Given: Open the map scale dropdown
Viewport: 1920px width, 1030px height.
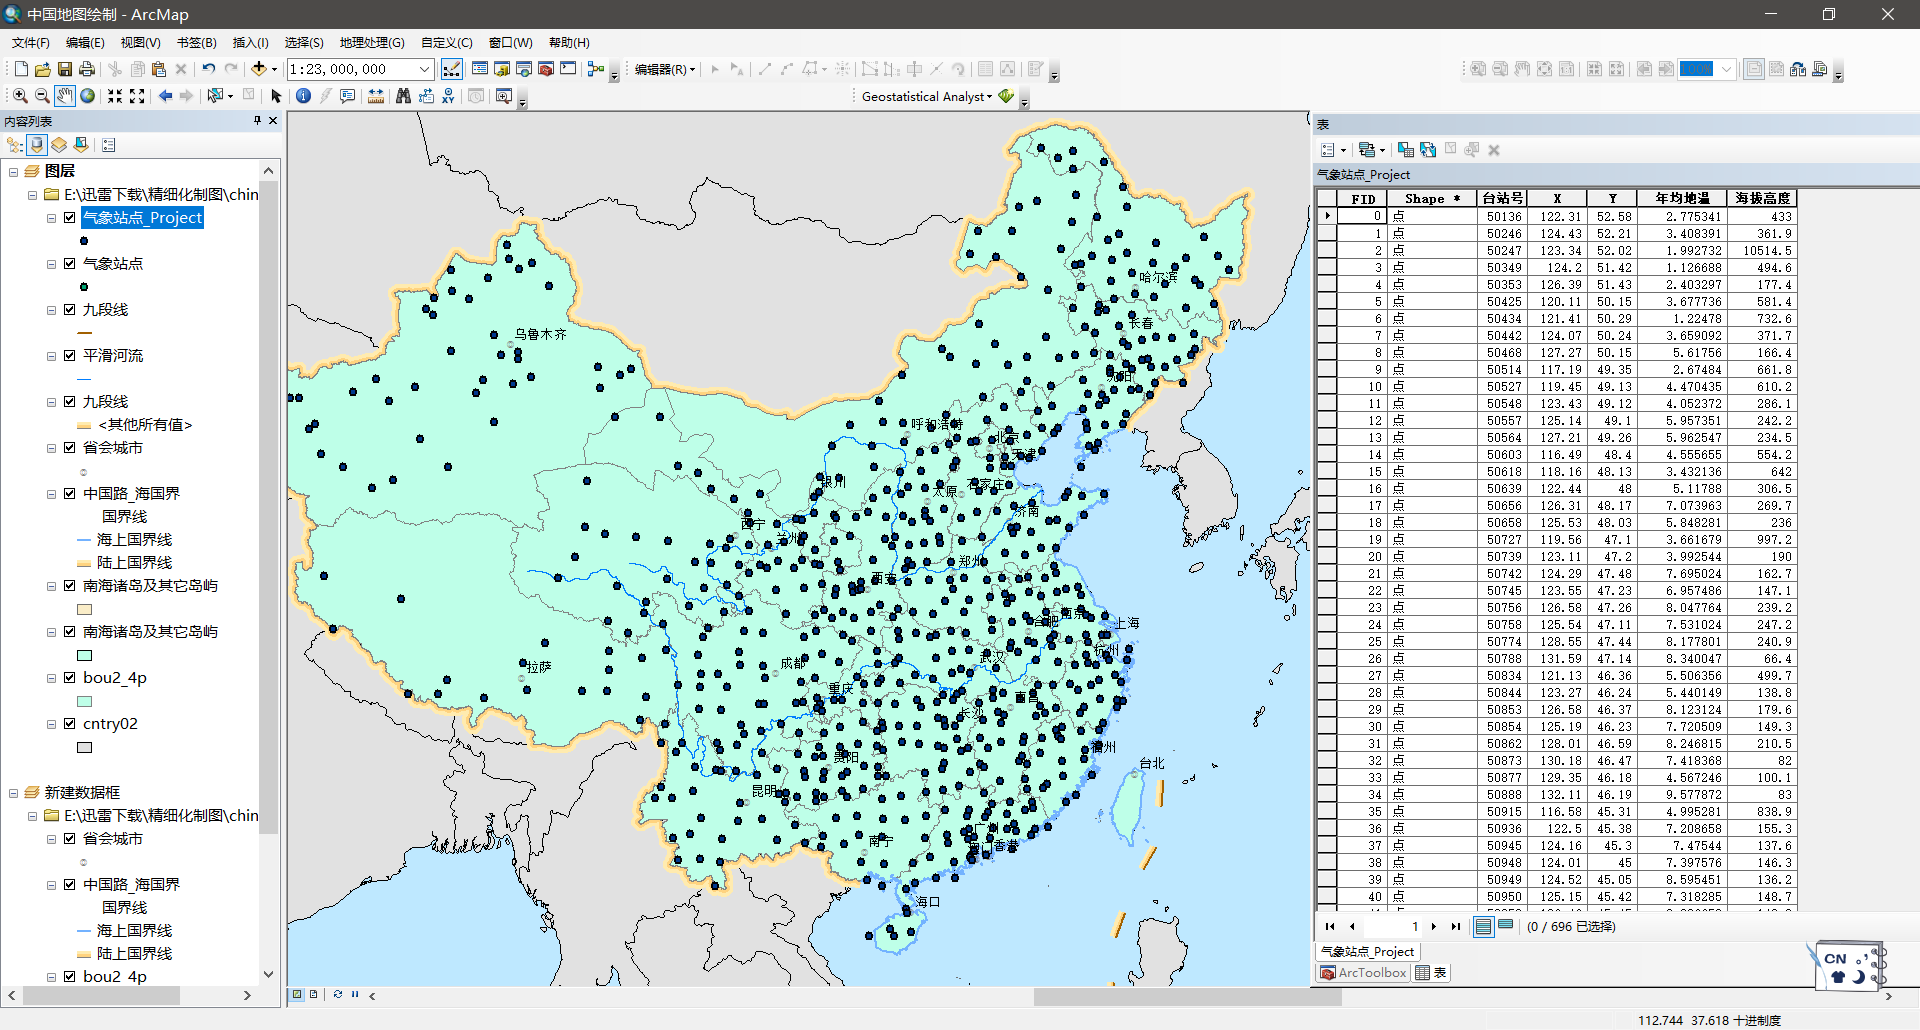Looking at the screenshot, I should [424, 69].
